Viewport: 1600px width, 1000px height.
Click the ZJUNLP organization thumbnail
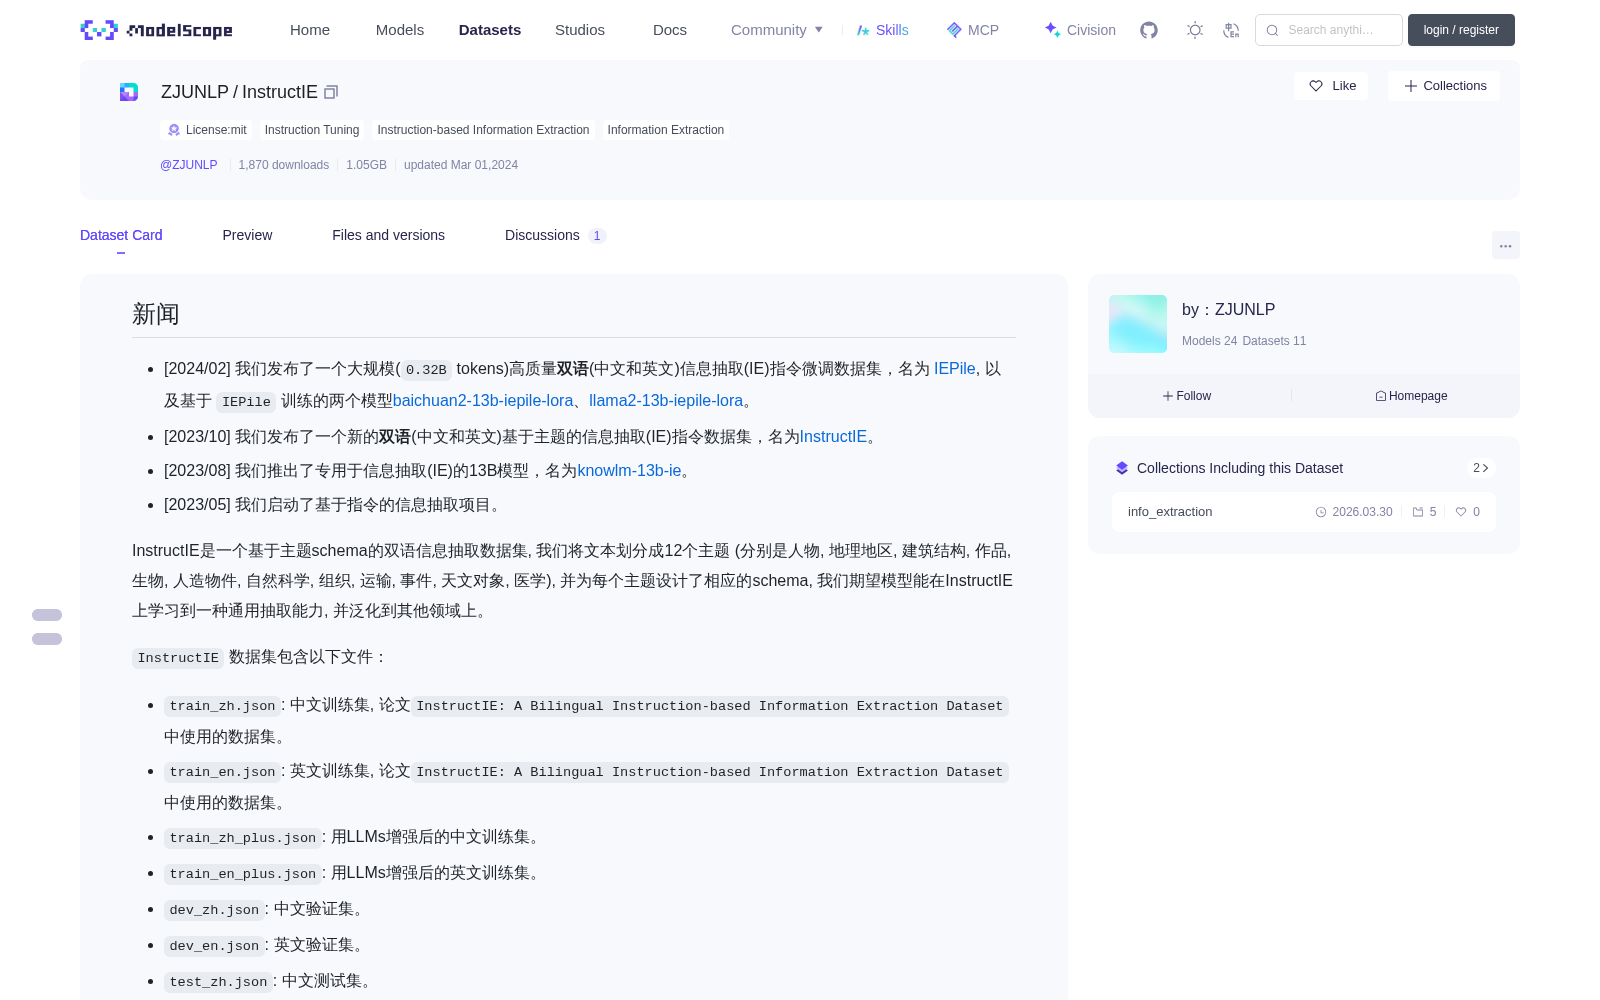[1138, 324]
